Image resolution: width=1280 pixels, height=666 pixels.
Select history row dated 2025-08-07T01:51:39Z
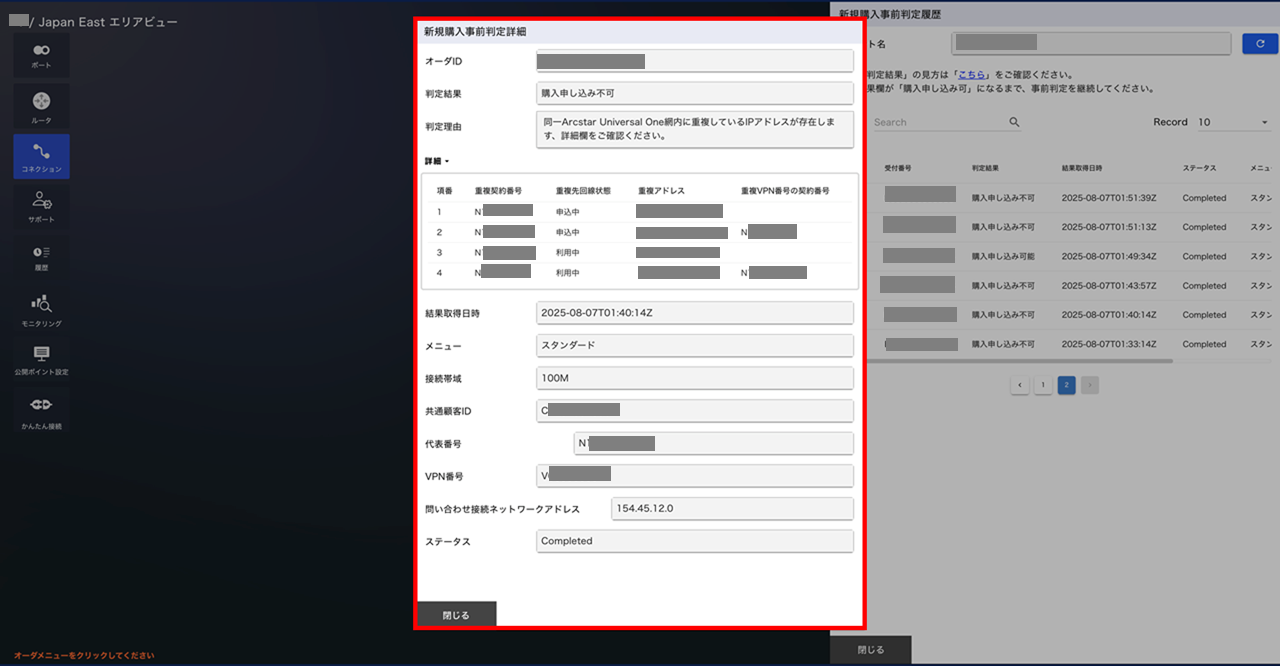(1071, 198)
